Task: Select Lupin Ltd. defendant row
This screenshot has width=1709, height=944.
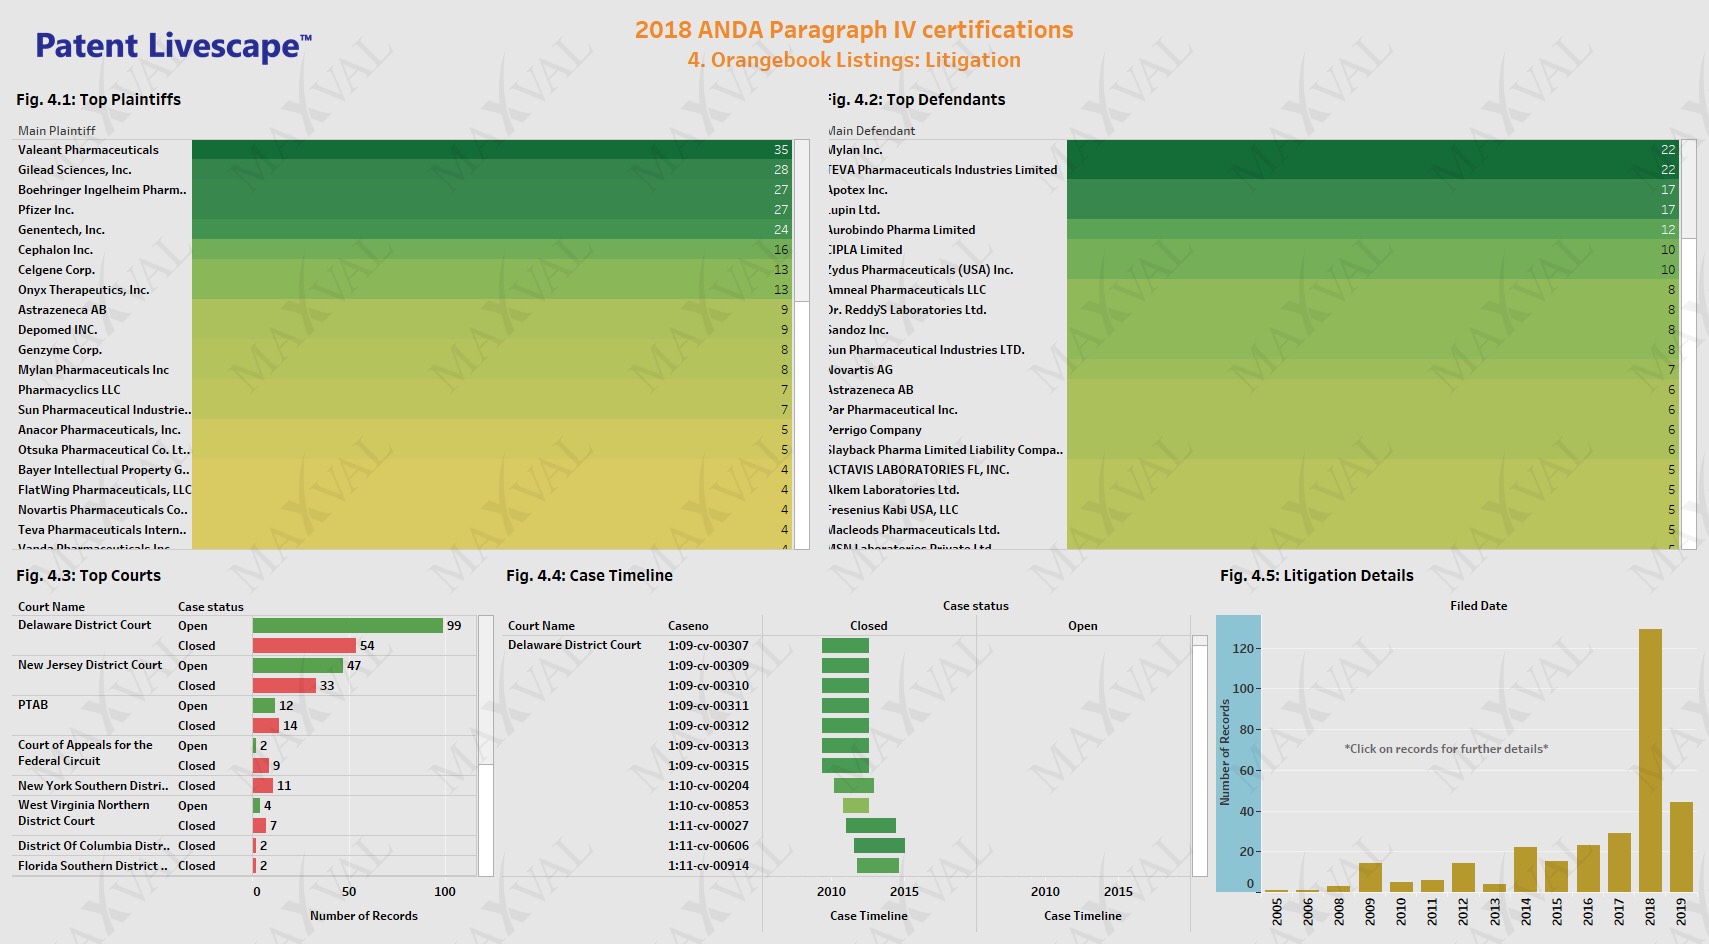Action: coord(1253,210)
